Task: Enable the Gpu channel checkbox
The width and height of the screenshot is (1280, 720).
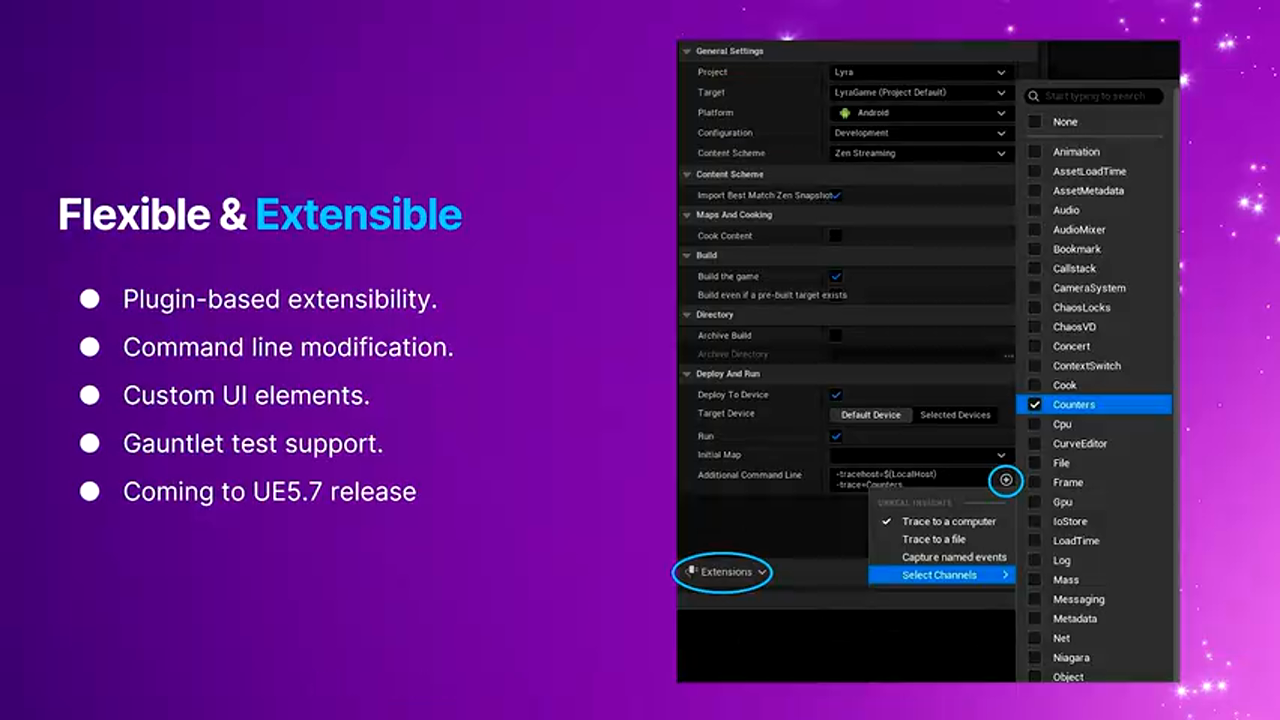Action: [x=1035, y=502]
